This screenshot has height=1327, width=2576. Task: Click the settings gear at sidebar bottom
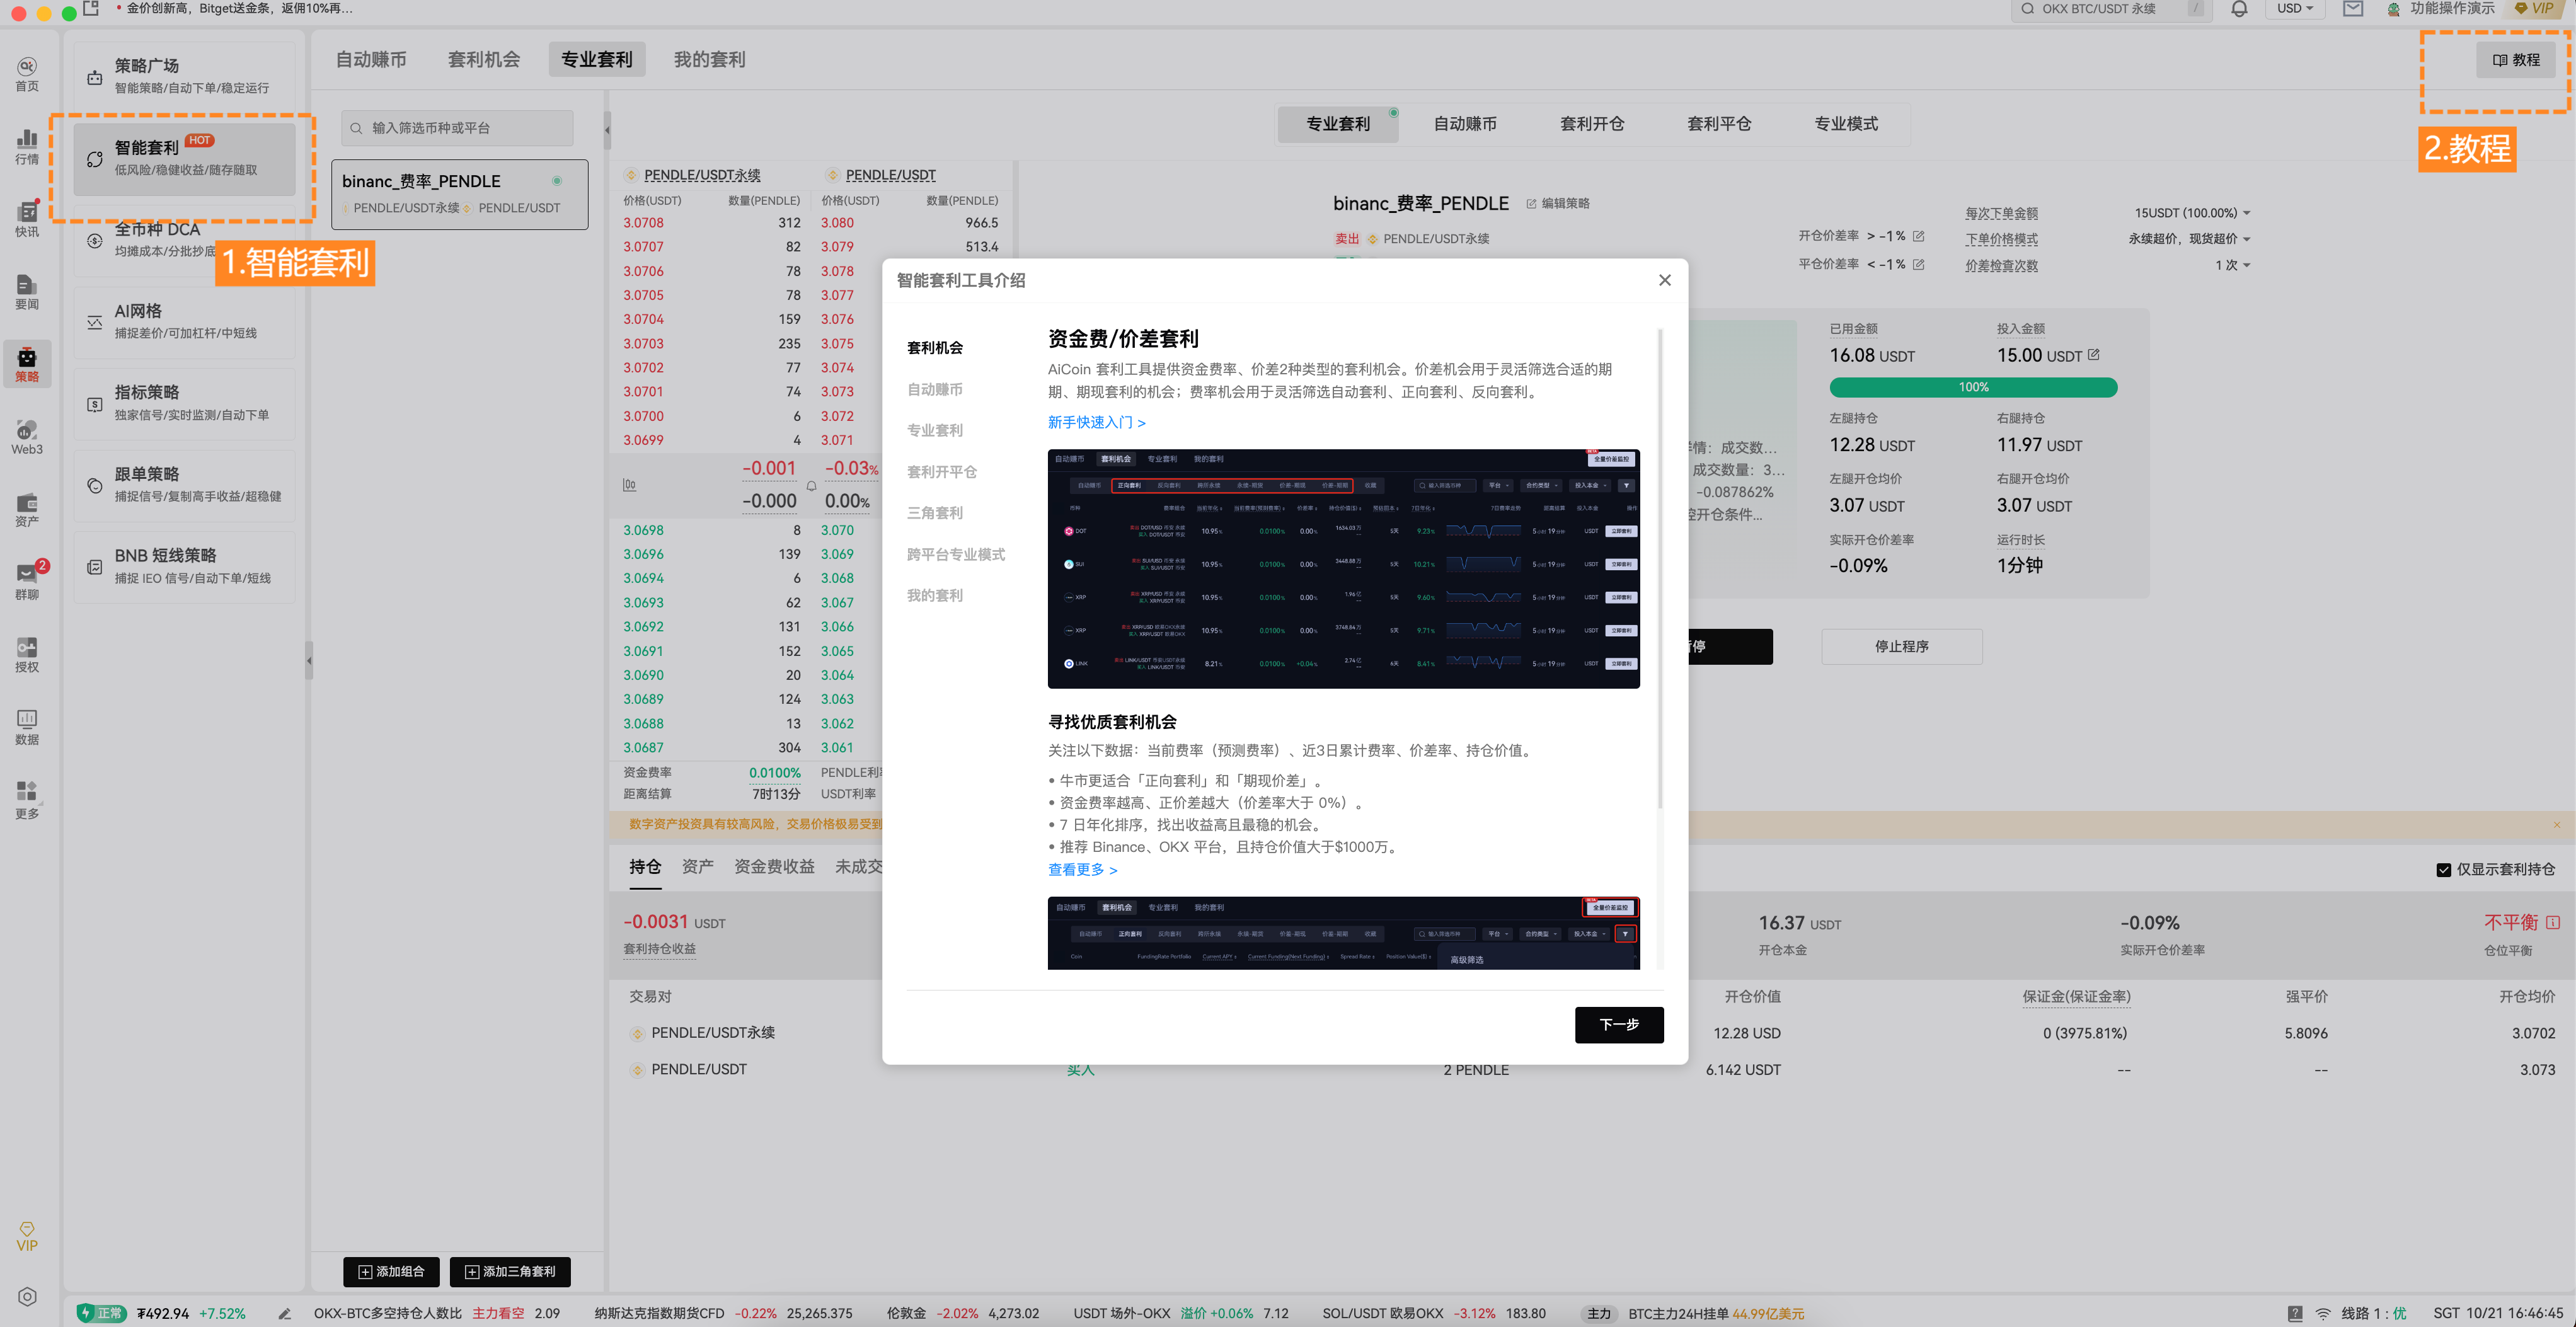[27, 1296]
